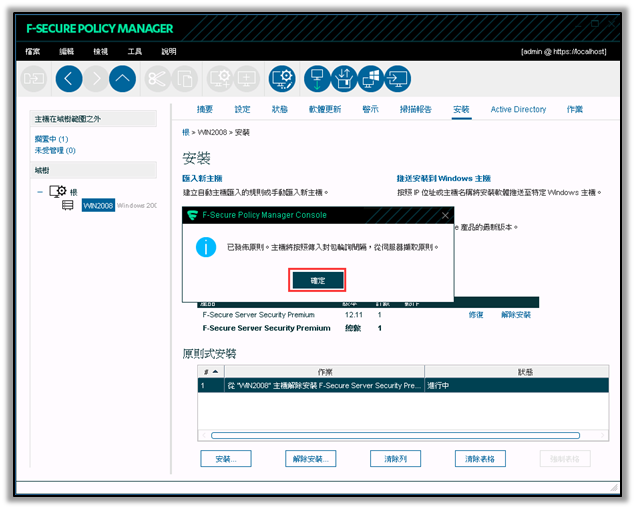The height and width of the screenshot is (509, 635).
Task: Click the uninstall... button at bottom
Action: point(311,459)
